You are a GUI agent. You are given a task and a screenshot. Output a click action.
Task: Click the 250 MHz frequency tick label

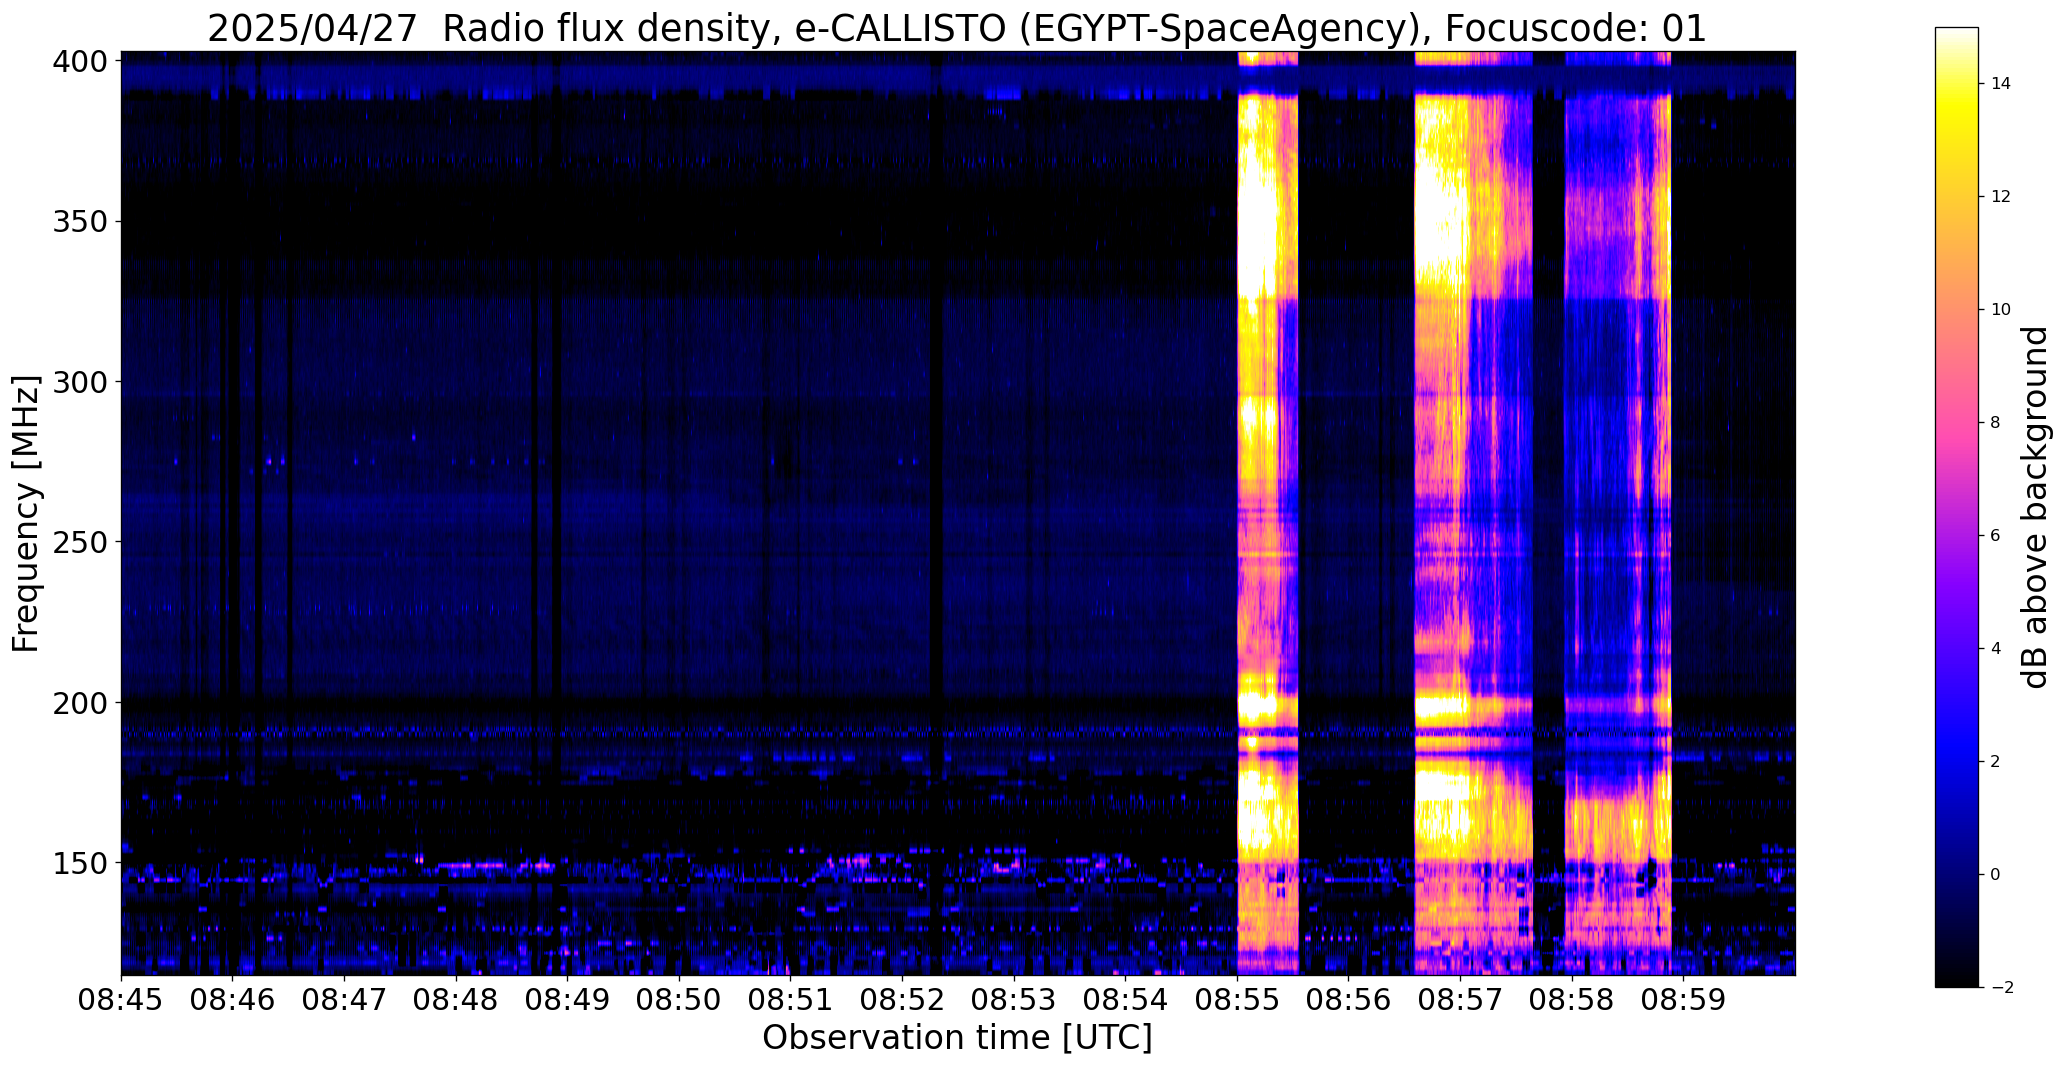click(x=80, y=542)
